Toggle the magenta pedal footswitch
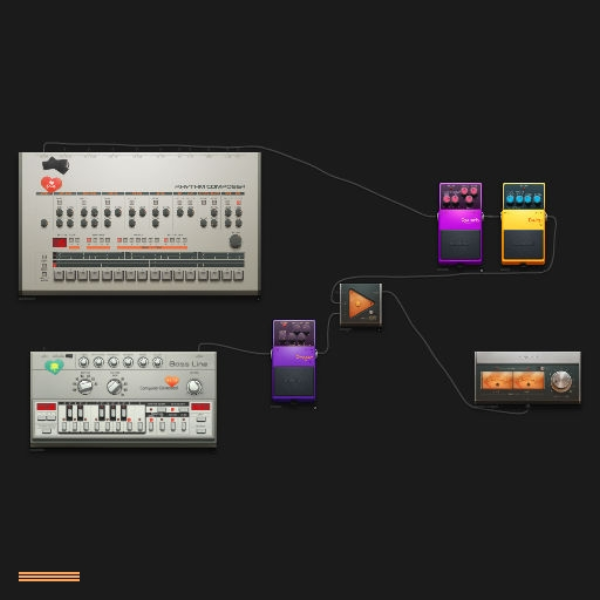Viewport: 600px width, 600px height. pos(460,245)
